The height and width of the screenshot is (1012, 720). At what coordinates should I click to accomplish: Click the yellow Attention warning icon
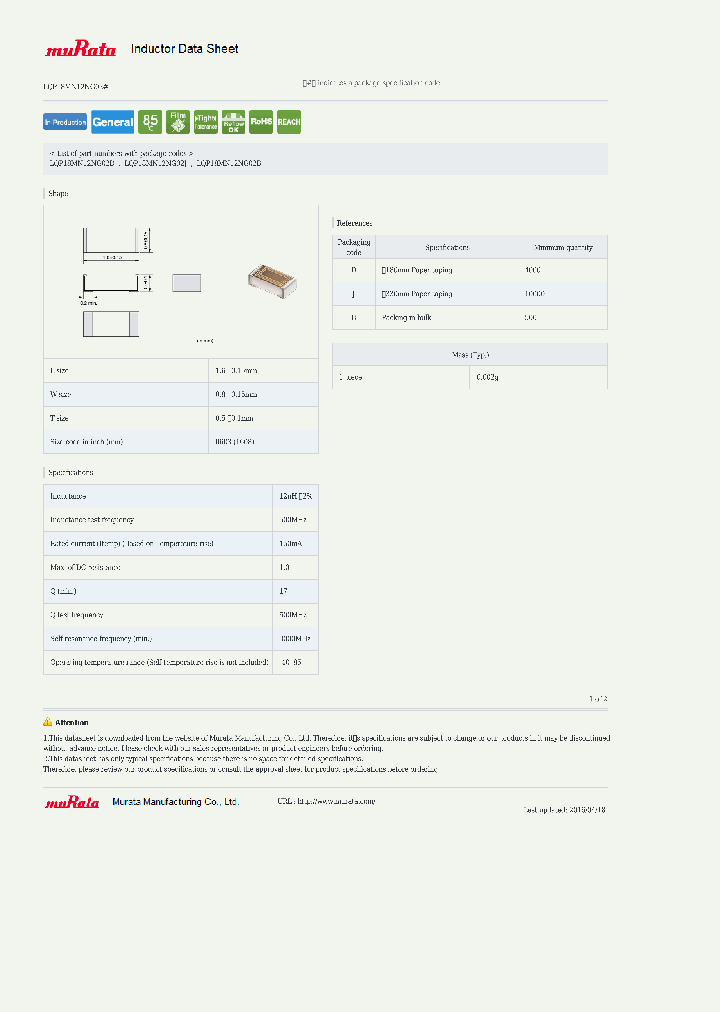[x=48, y=722]
